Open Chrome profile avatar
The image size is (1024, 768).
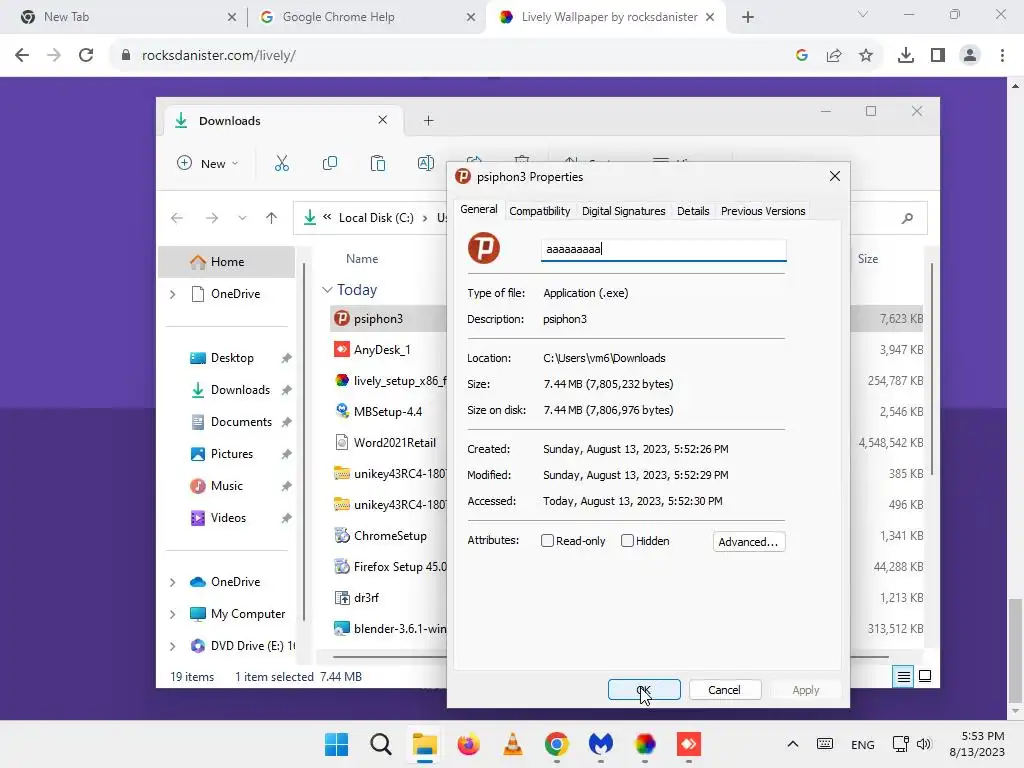pyautogui.click(x=970, y=55)
